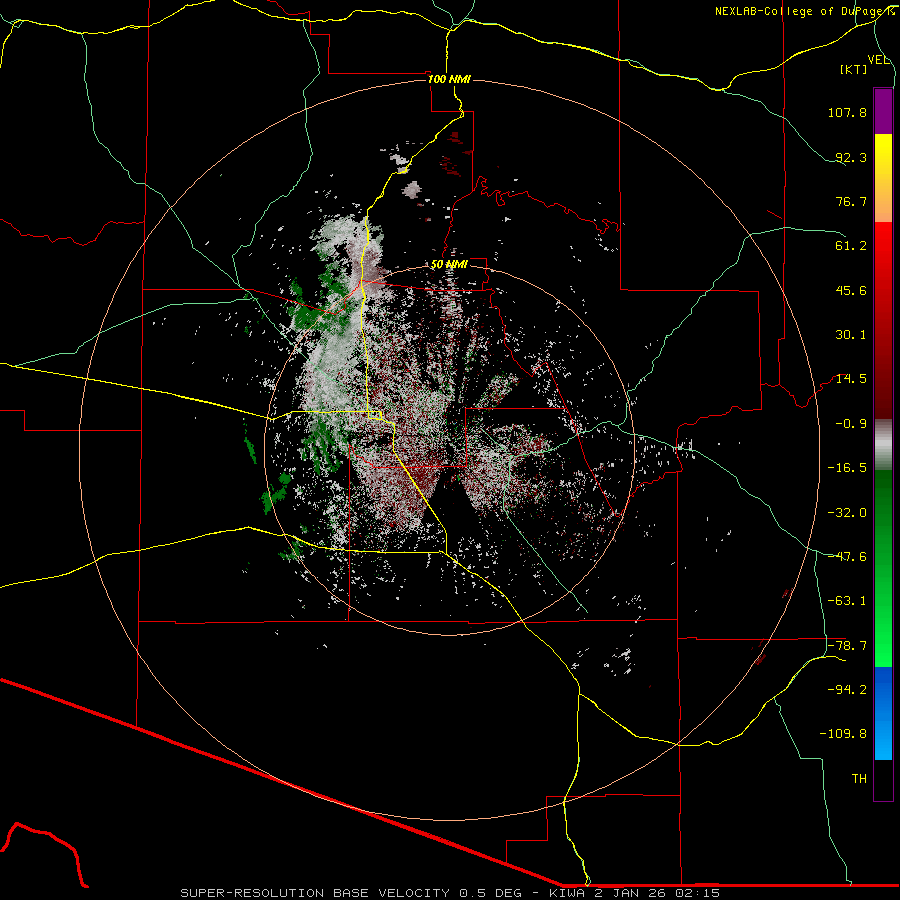Click the -16.5 legend value
Viewport: 900px width, 900px height.
tap(847, 468)
